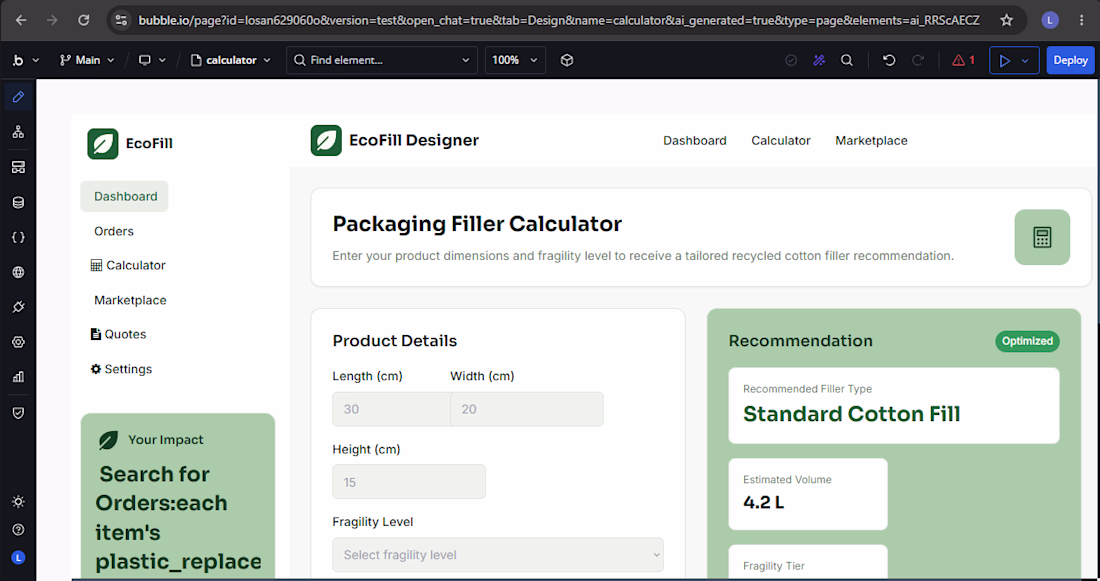Open the Find element search box
Image resolution: width=1100 pixels, height=581 pixels.
tap(382, 60)
